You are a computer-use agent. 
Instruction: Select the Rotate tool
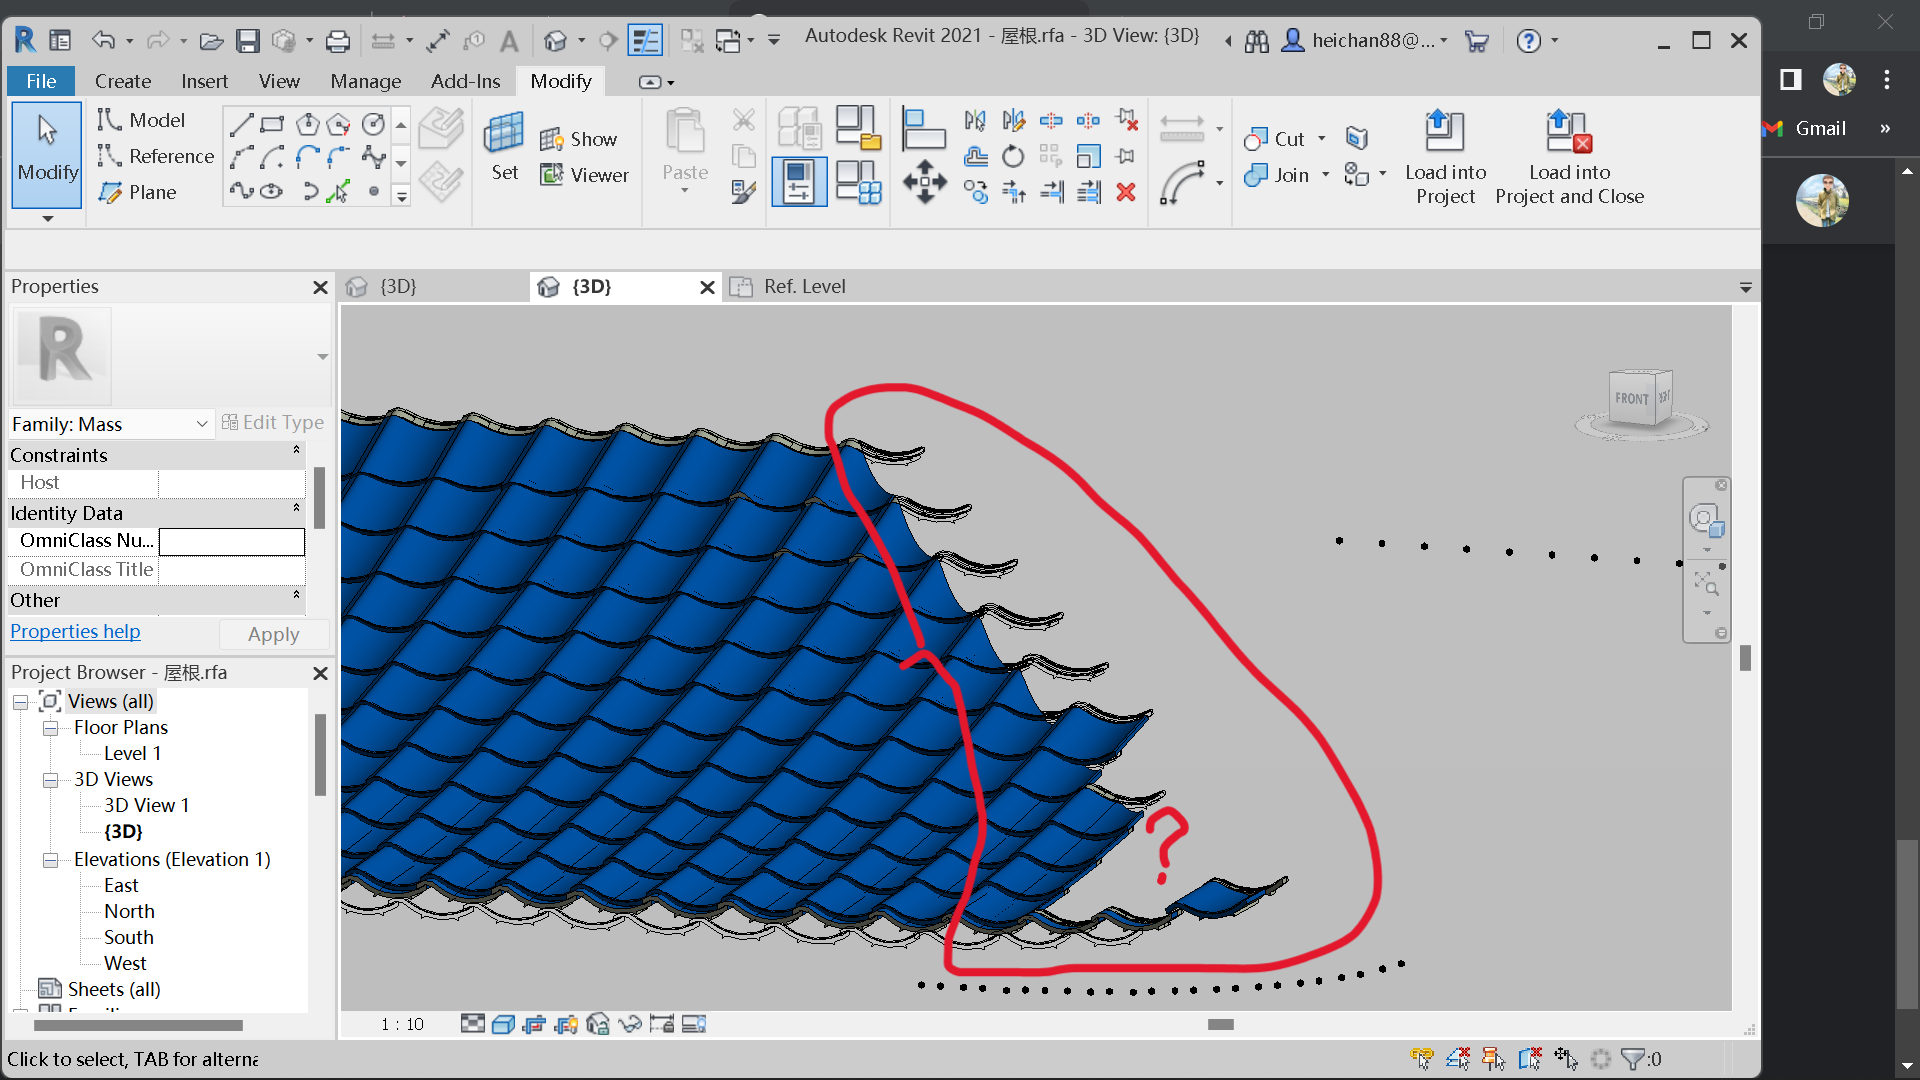click(1013, 156)
